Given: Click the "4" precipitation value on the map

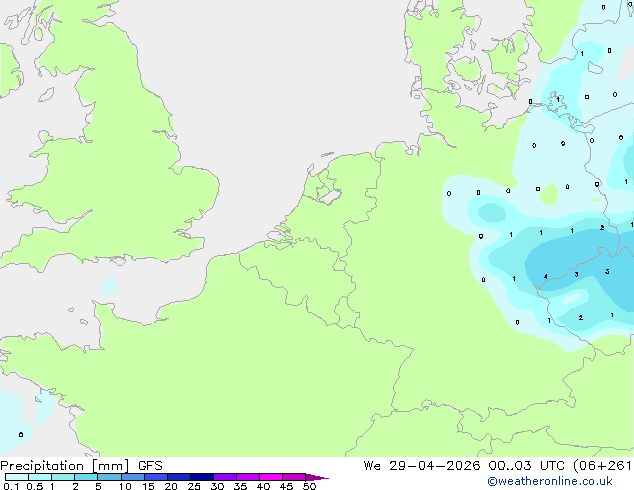Looking at the screenshot, I should 546,277.
